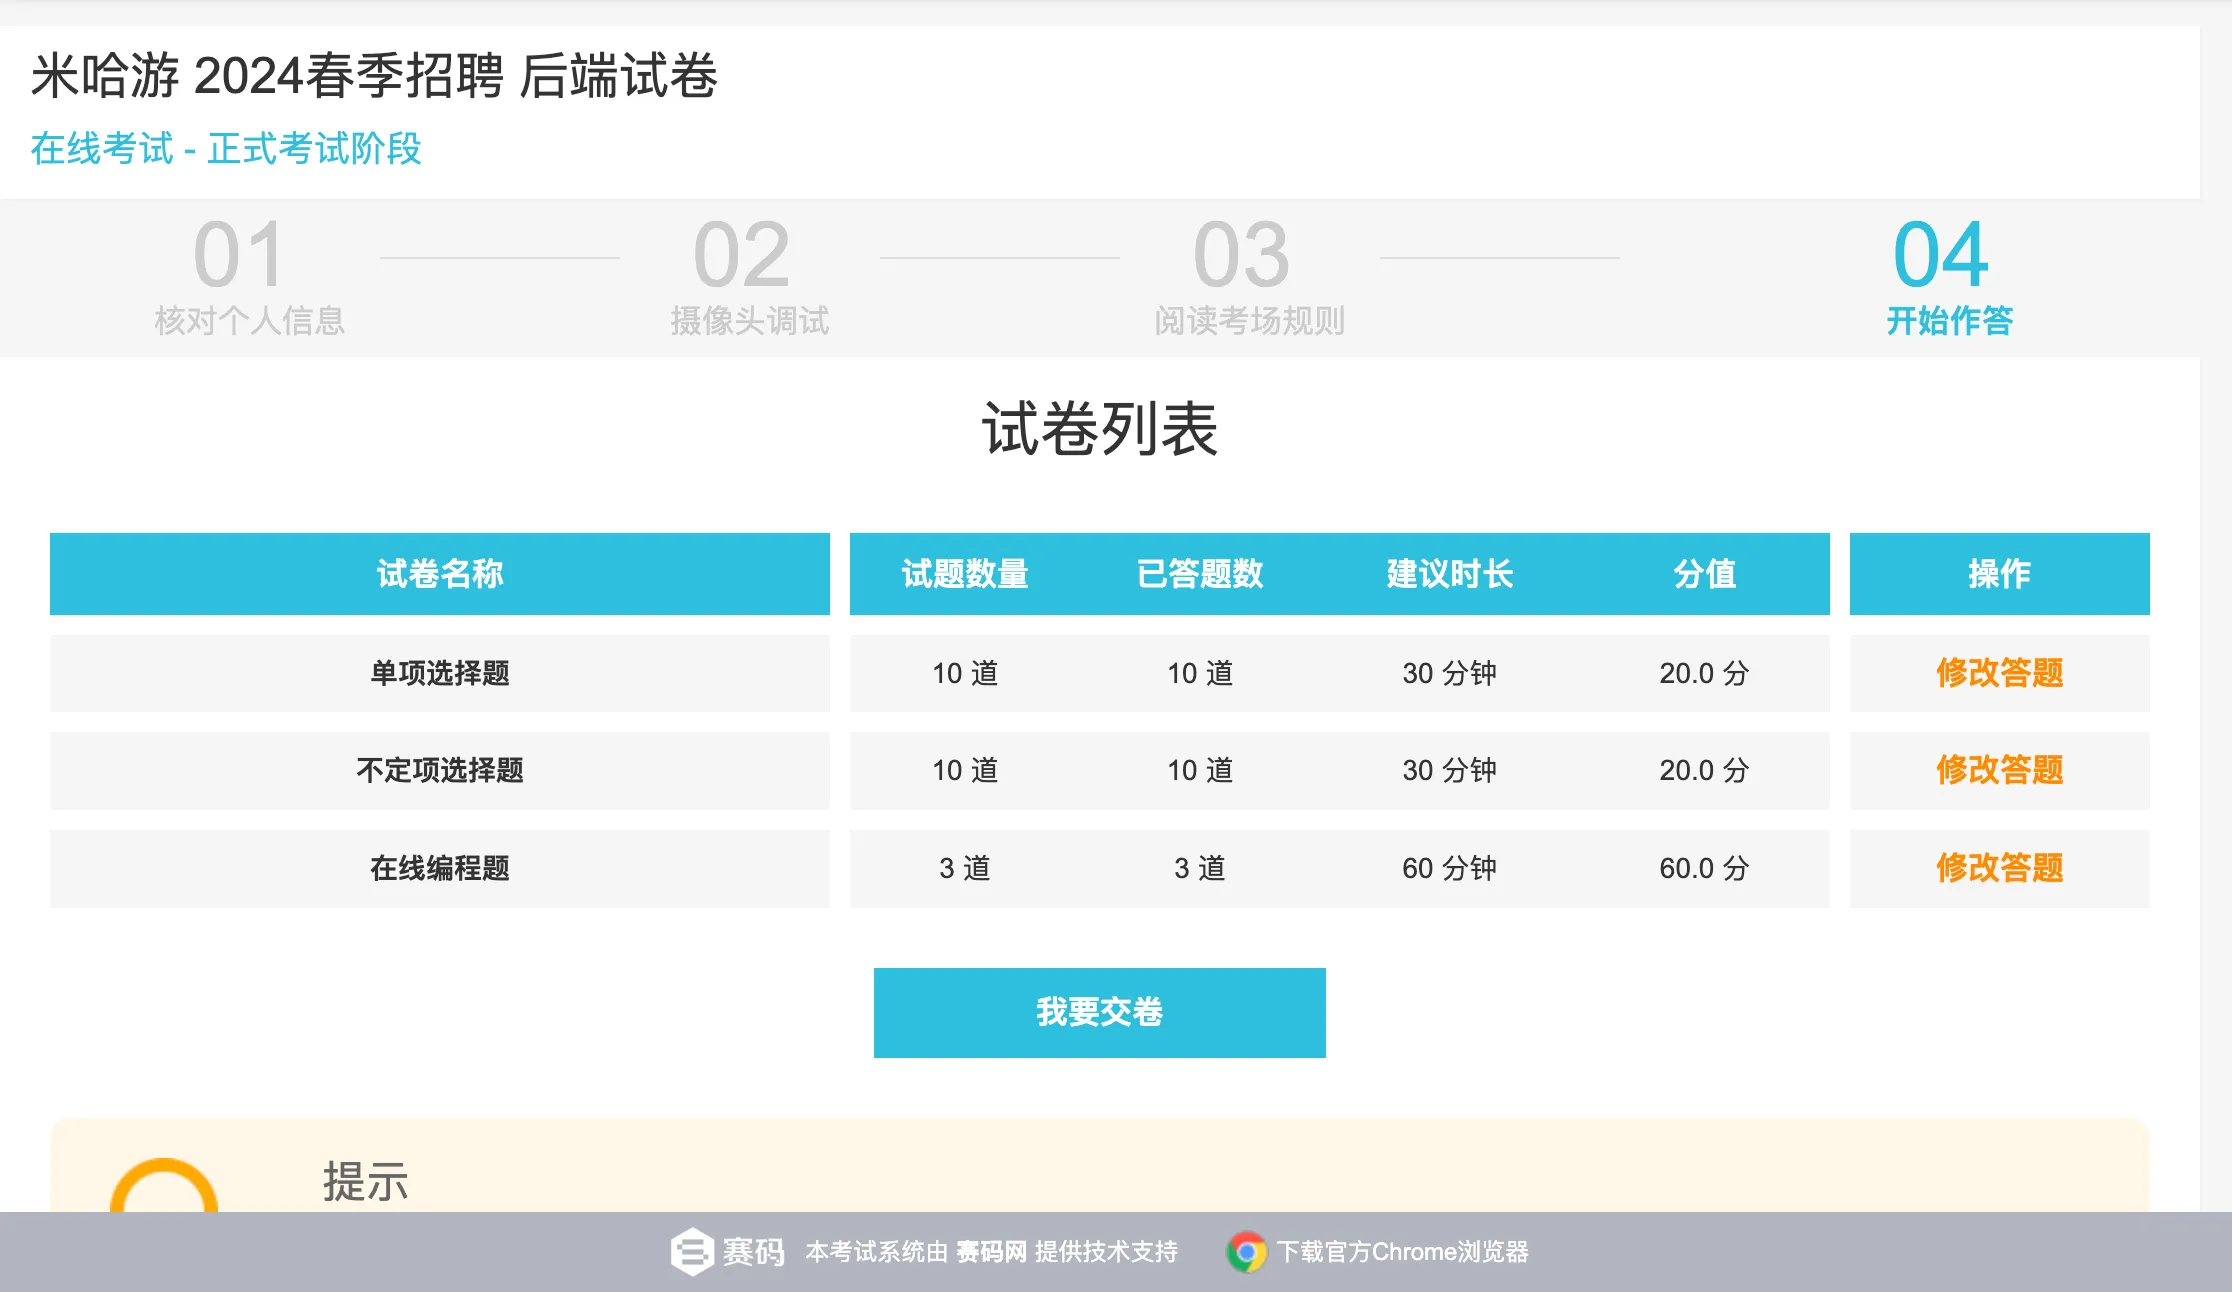This screenshot has height=1292, width=2232.
Task: Click 试题数量 cell in 在线编程题 row
Action: [x=965, y=868]
